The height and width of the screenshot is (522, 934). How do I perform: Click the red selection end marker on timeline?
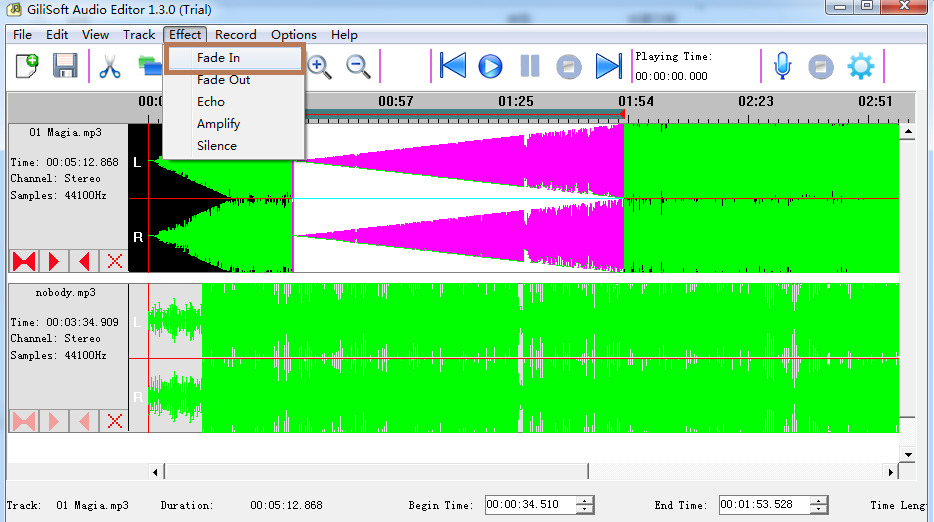[x=622, y=114]
